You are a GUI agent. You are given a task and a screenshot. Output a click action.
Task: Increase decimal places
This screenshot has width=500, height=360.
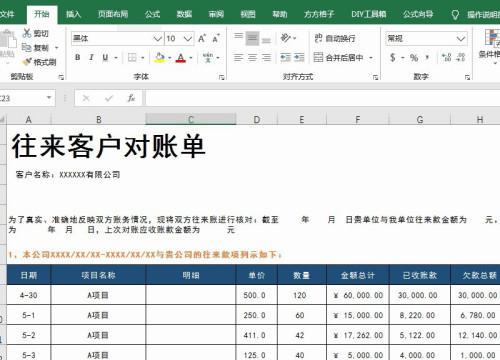coord(446,58)
